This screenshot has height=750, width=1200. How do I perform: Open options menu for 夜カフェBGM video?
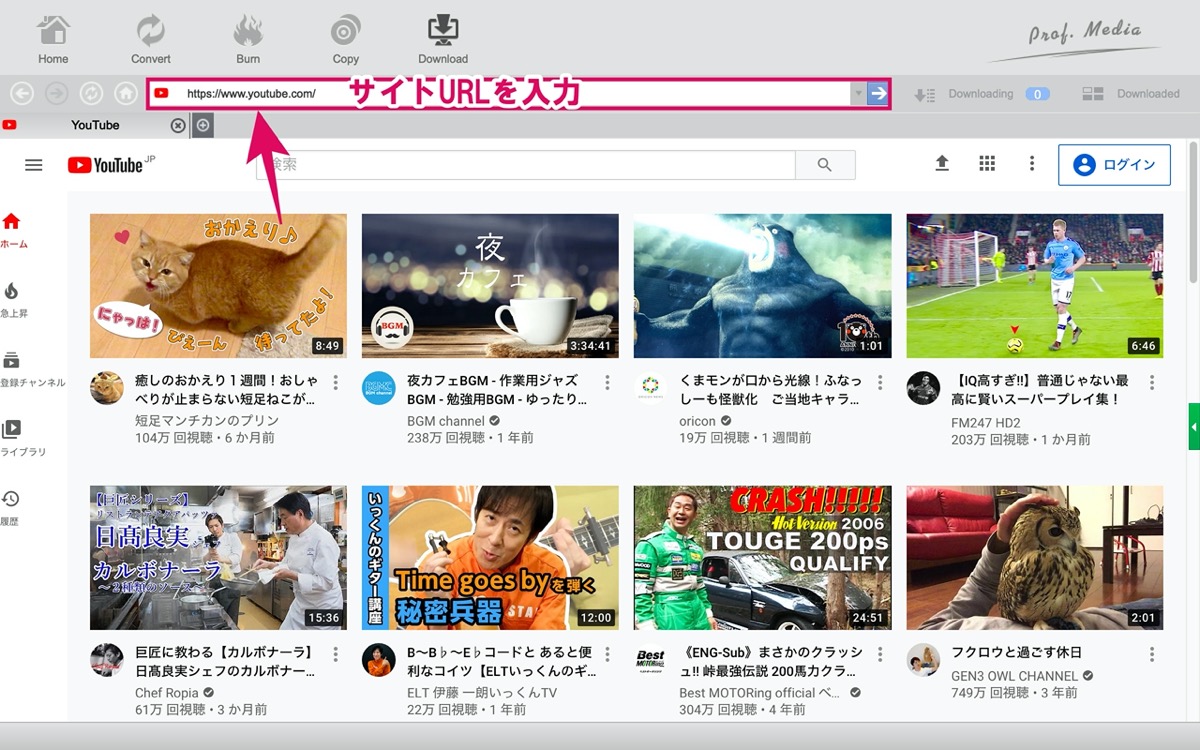[607, 383]
